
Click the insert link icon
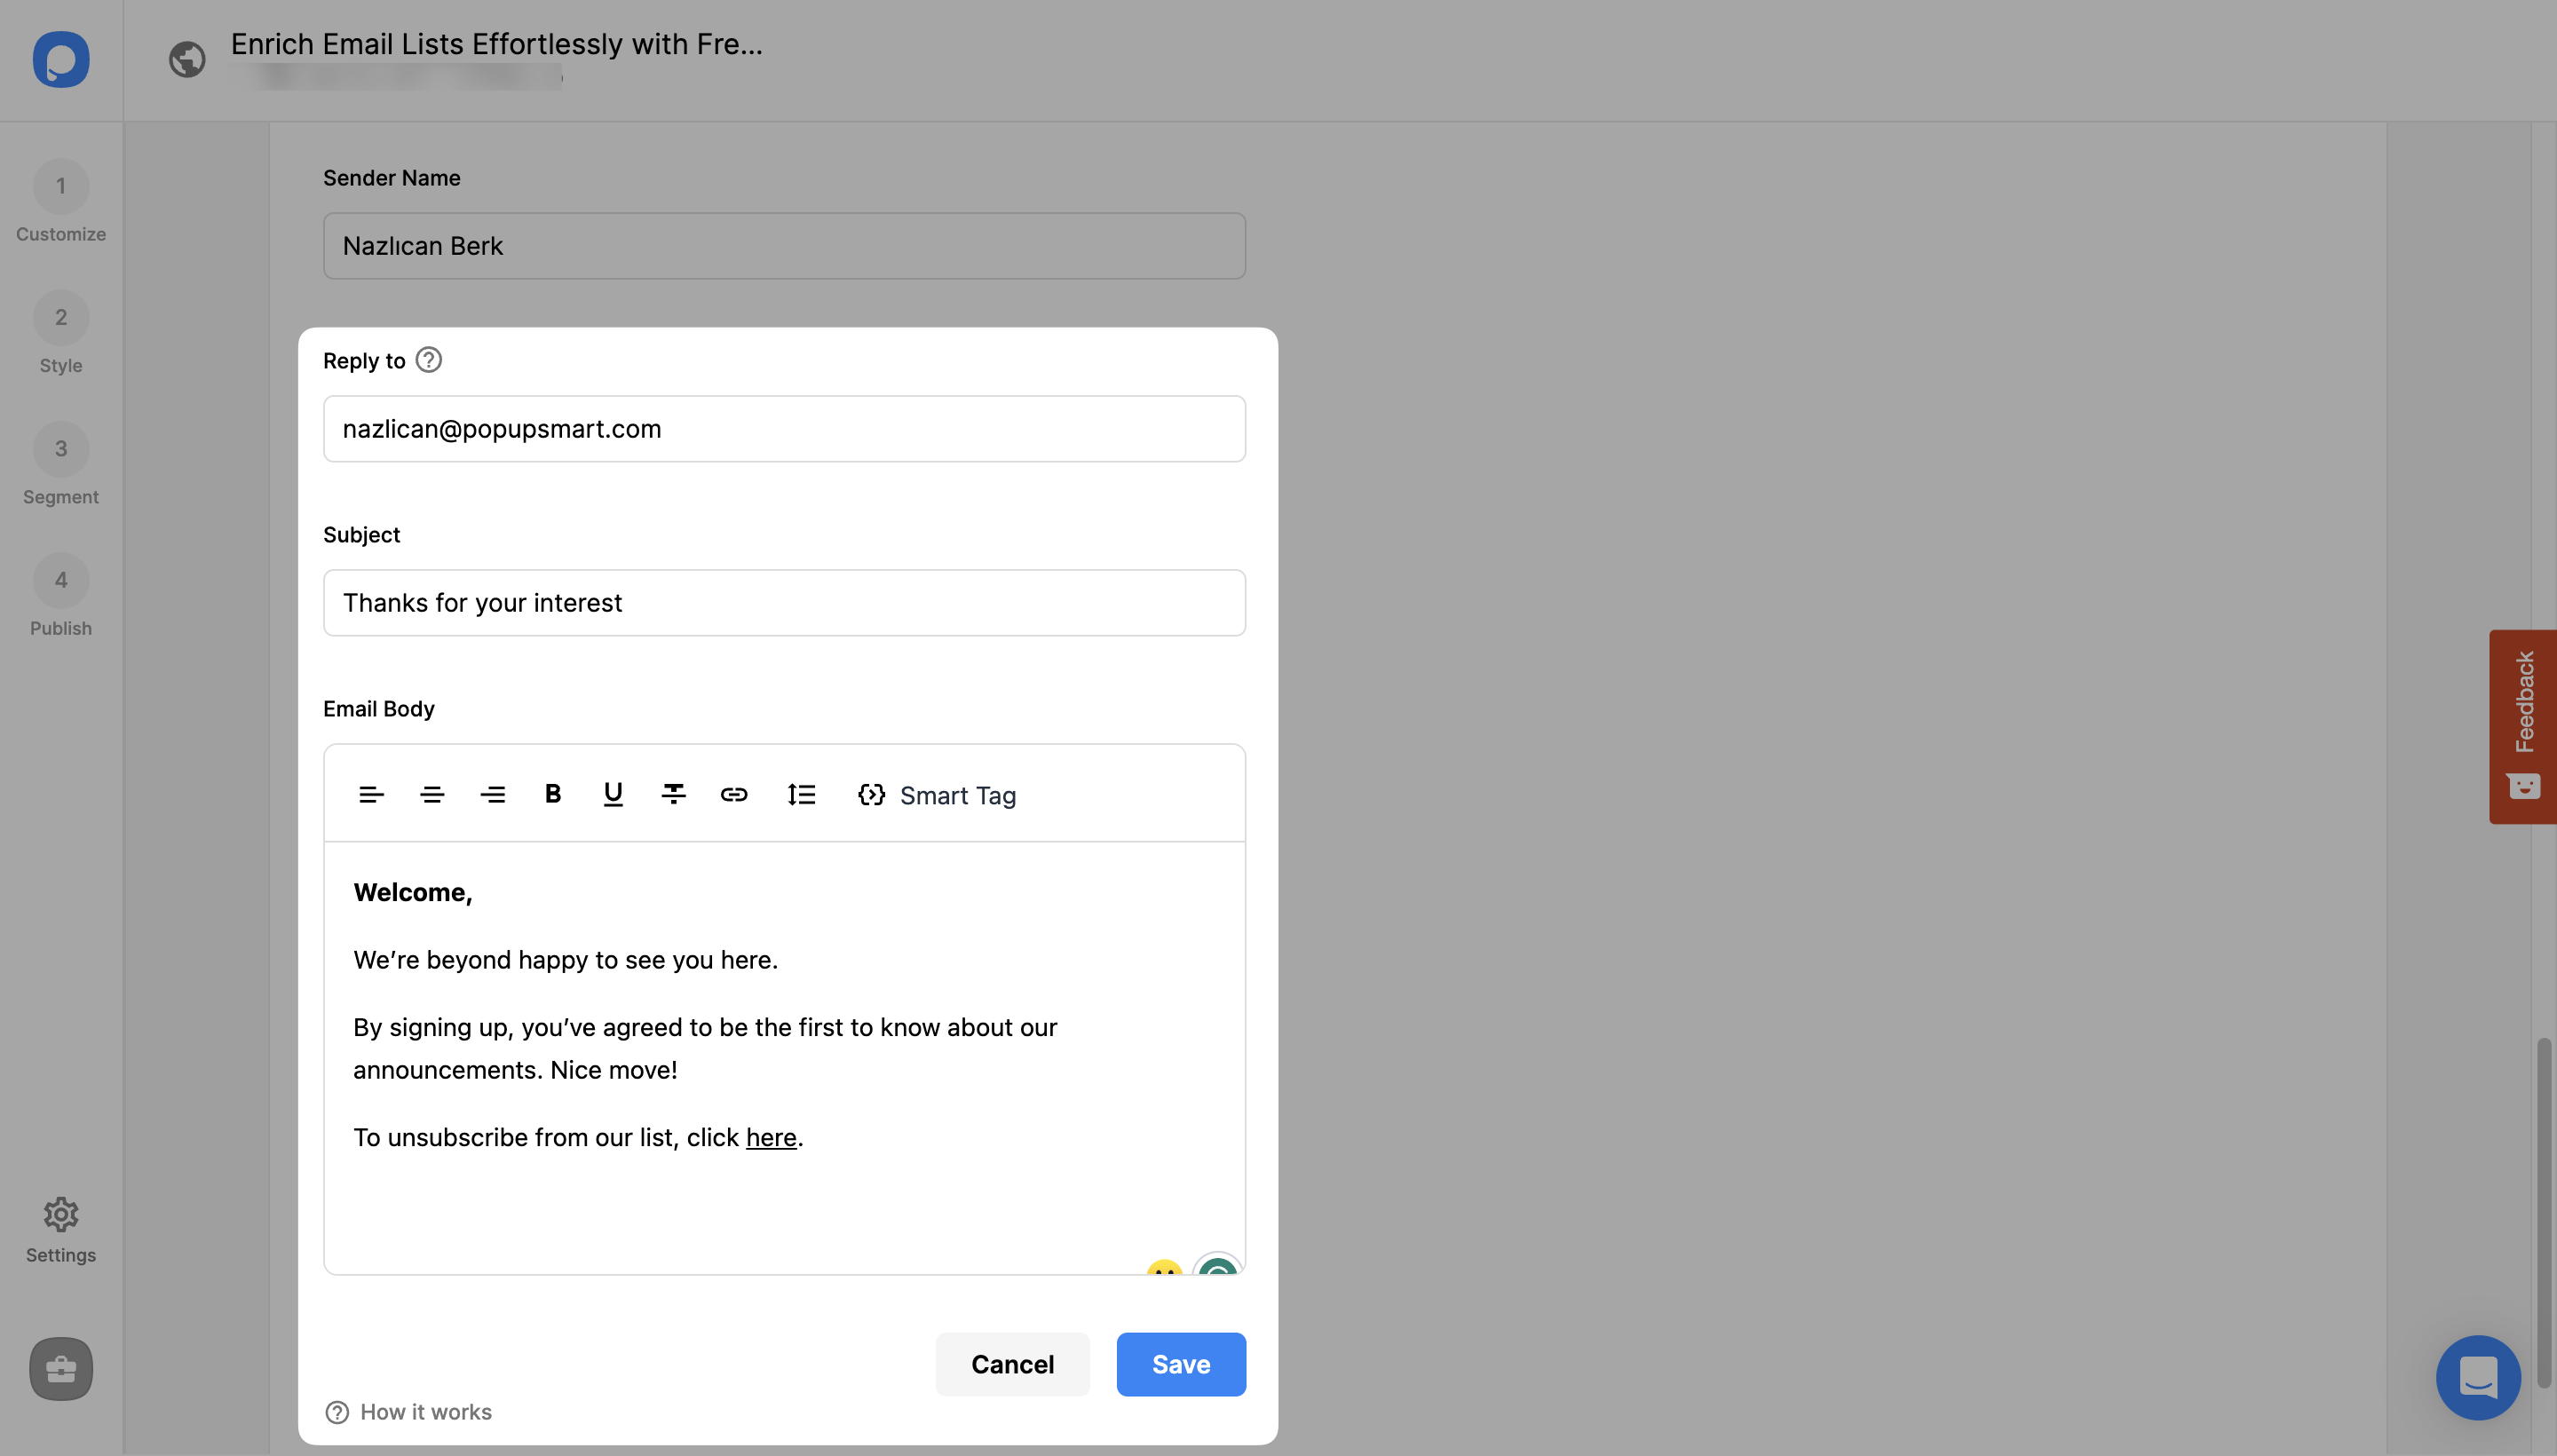(734, 794)
